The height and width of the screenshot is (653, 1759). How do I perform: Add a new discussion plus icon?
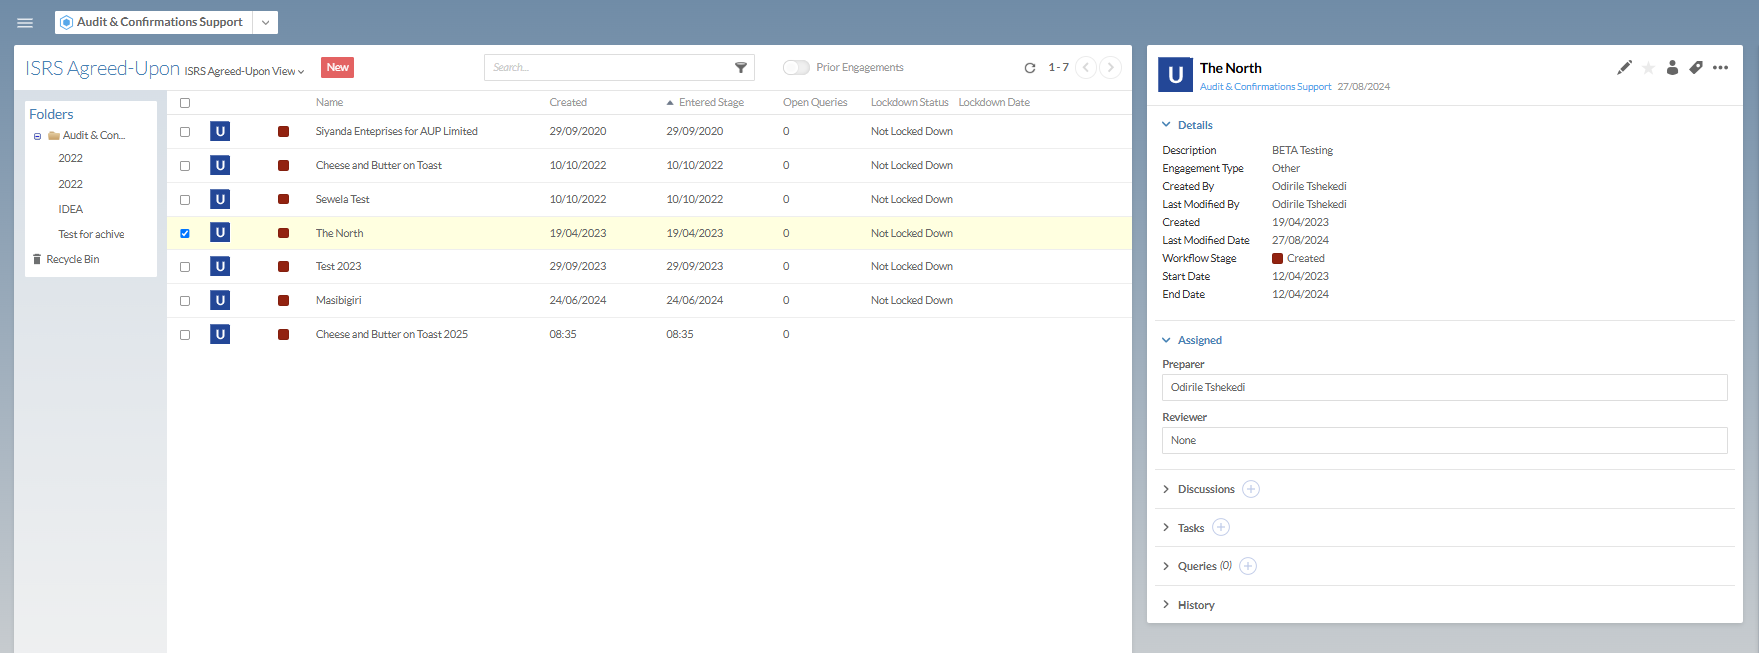(1251, 489)
